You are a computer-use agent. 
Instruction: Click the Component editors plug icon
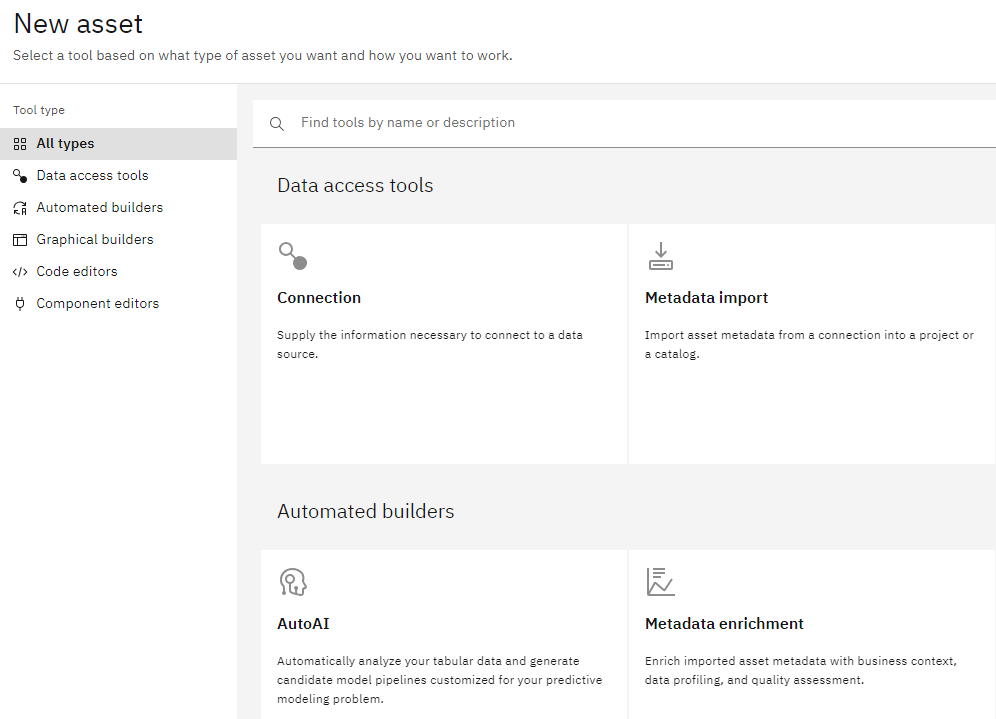19,304
